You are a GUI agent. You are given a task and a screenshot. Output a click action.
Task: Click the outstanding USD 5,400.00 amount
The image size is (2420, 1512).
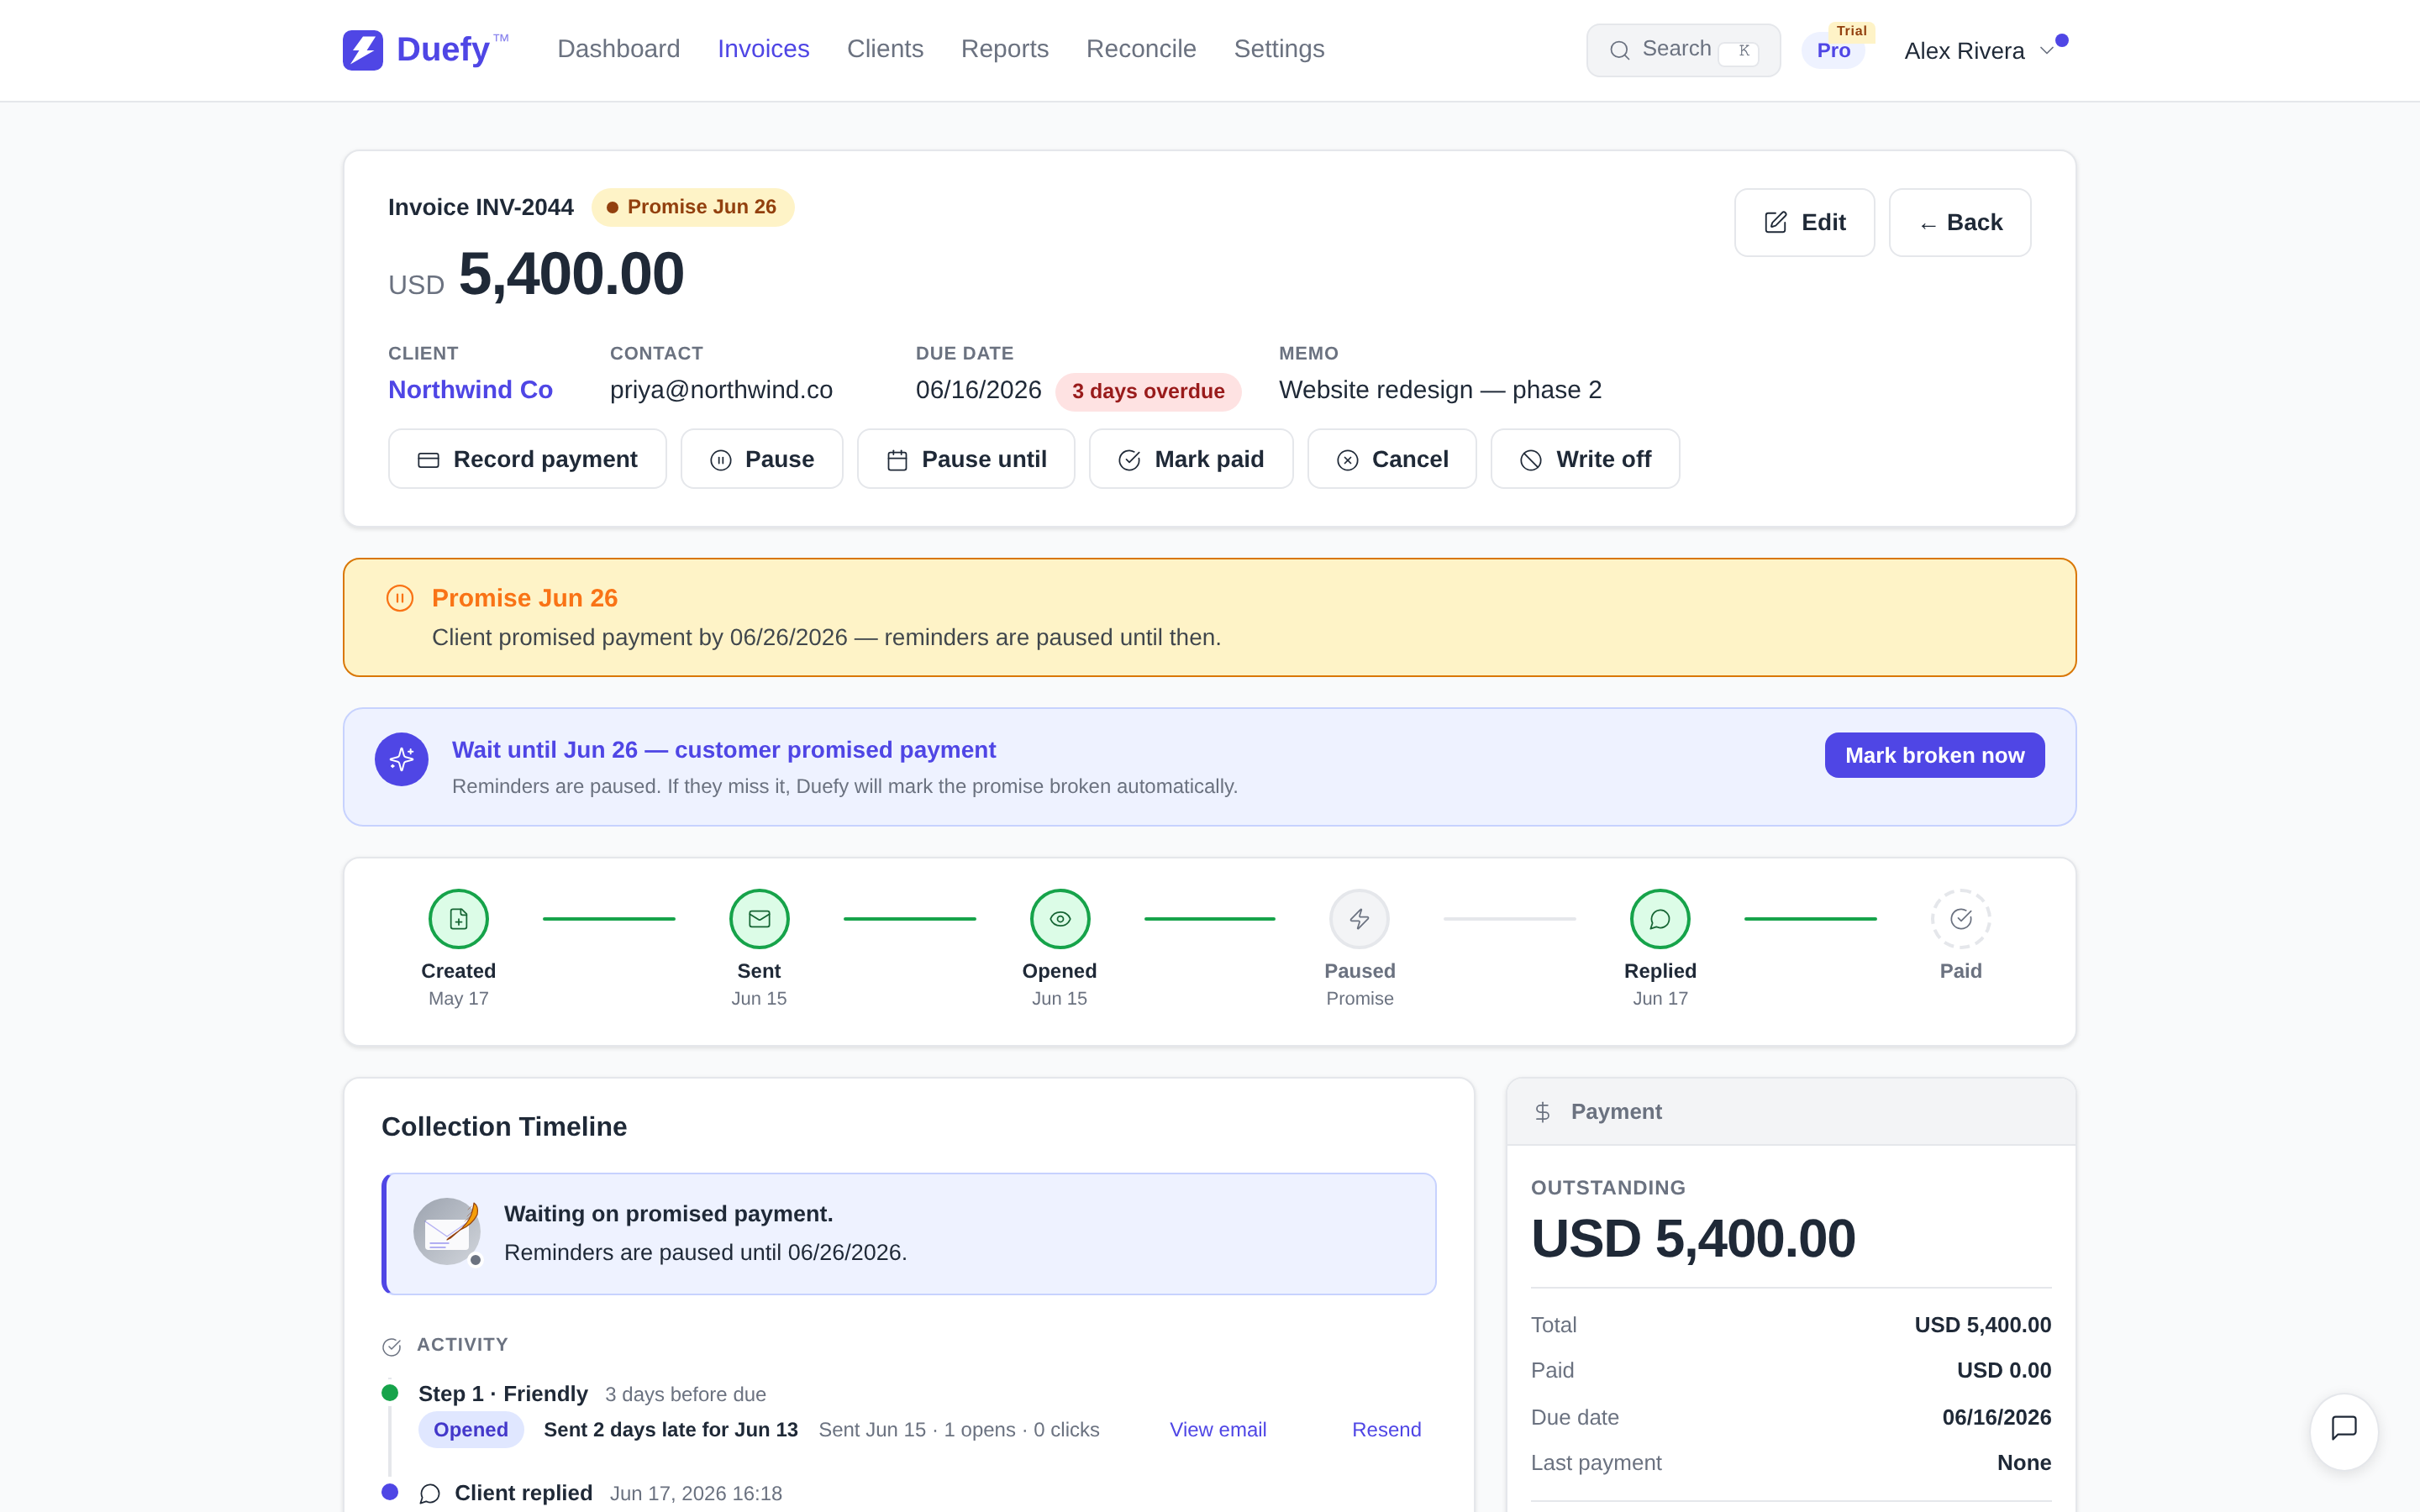coord(1693,1238)
